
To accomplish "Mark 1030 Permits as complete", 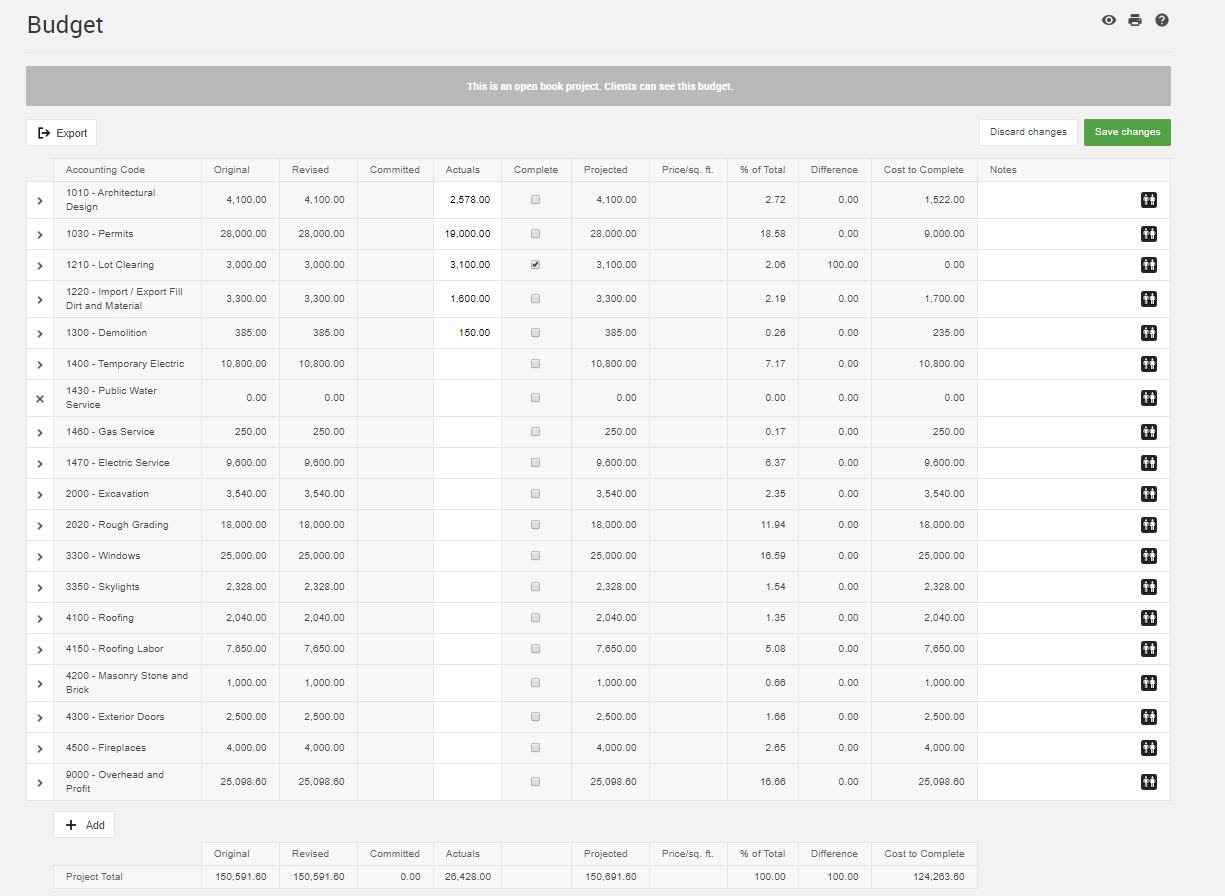I will (536, 234).
